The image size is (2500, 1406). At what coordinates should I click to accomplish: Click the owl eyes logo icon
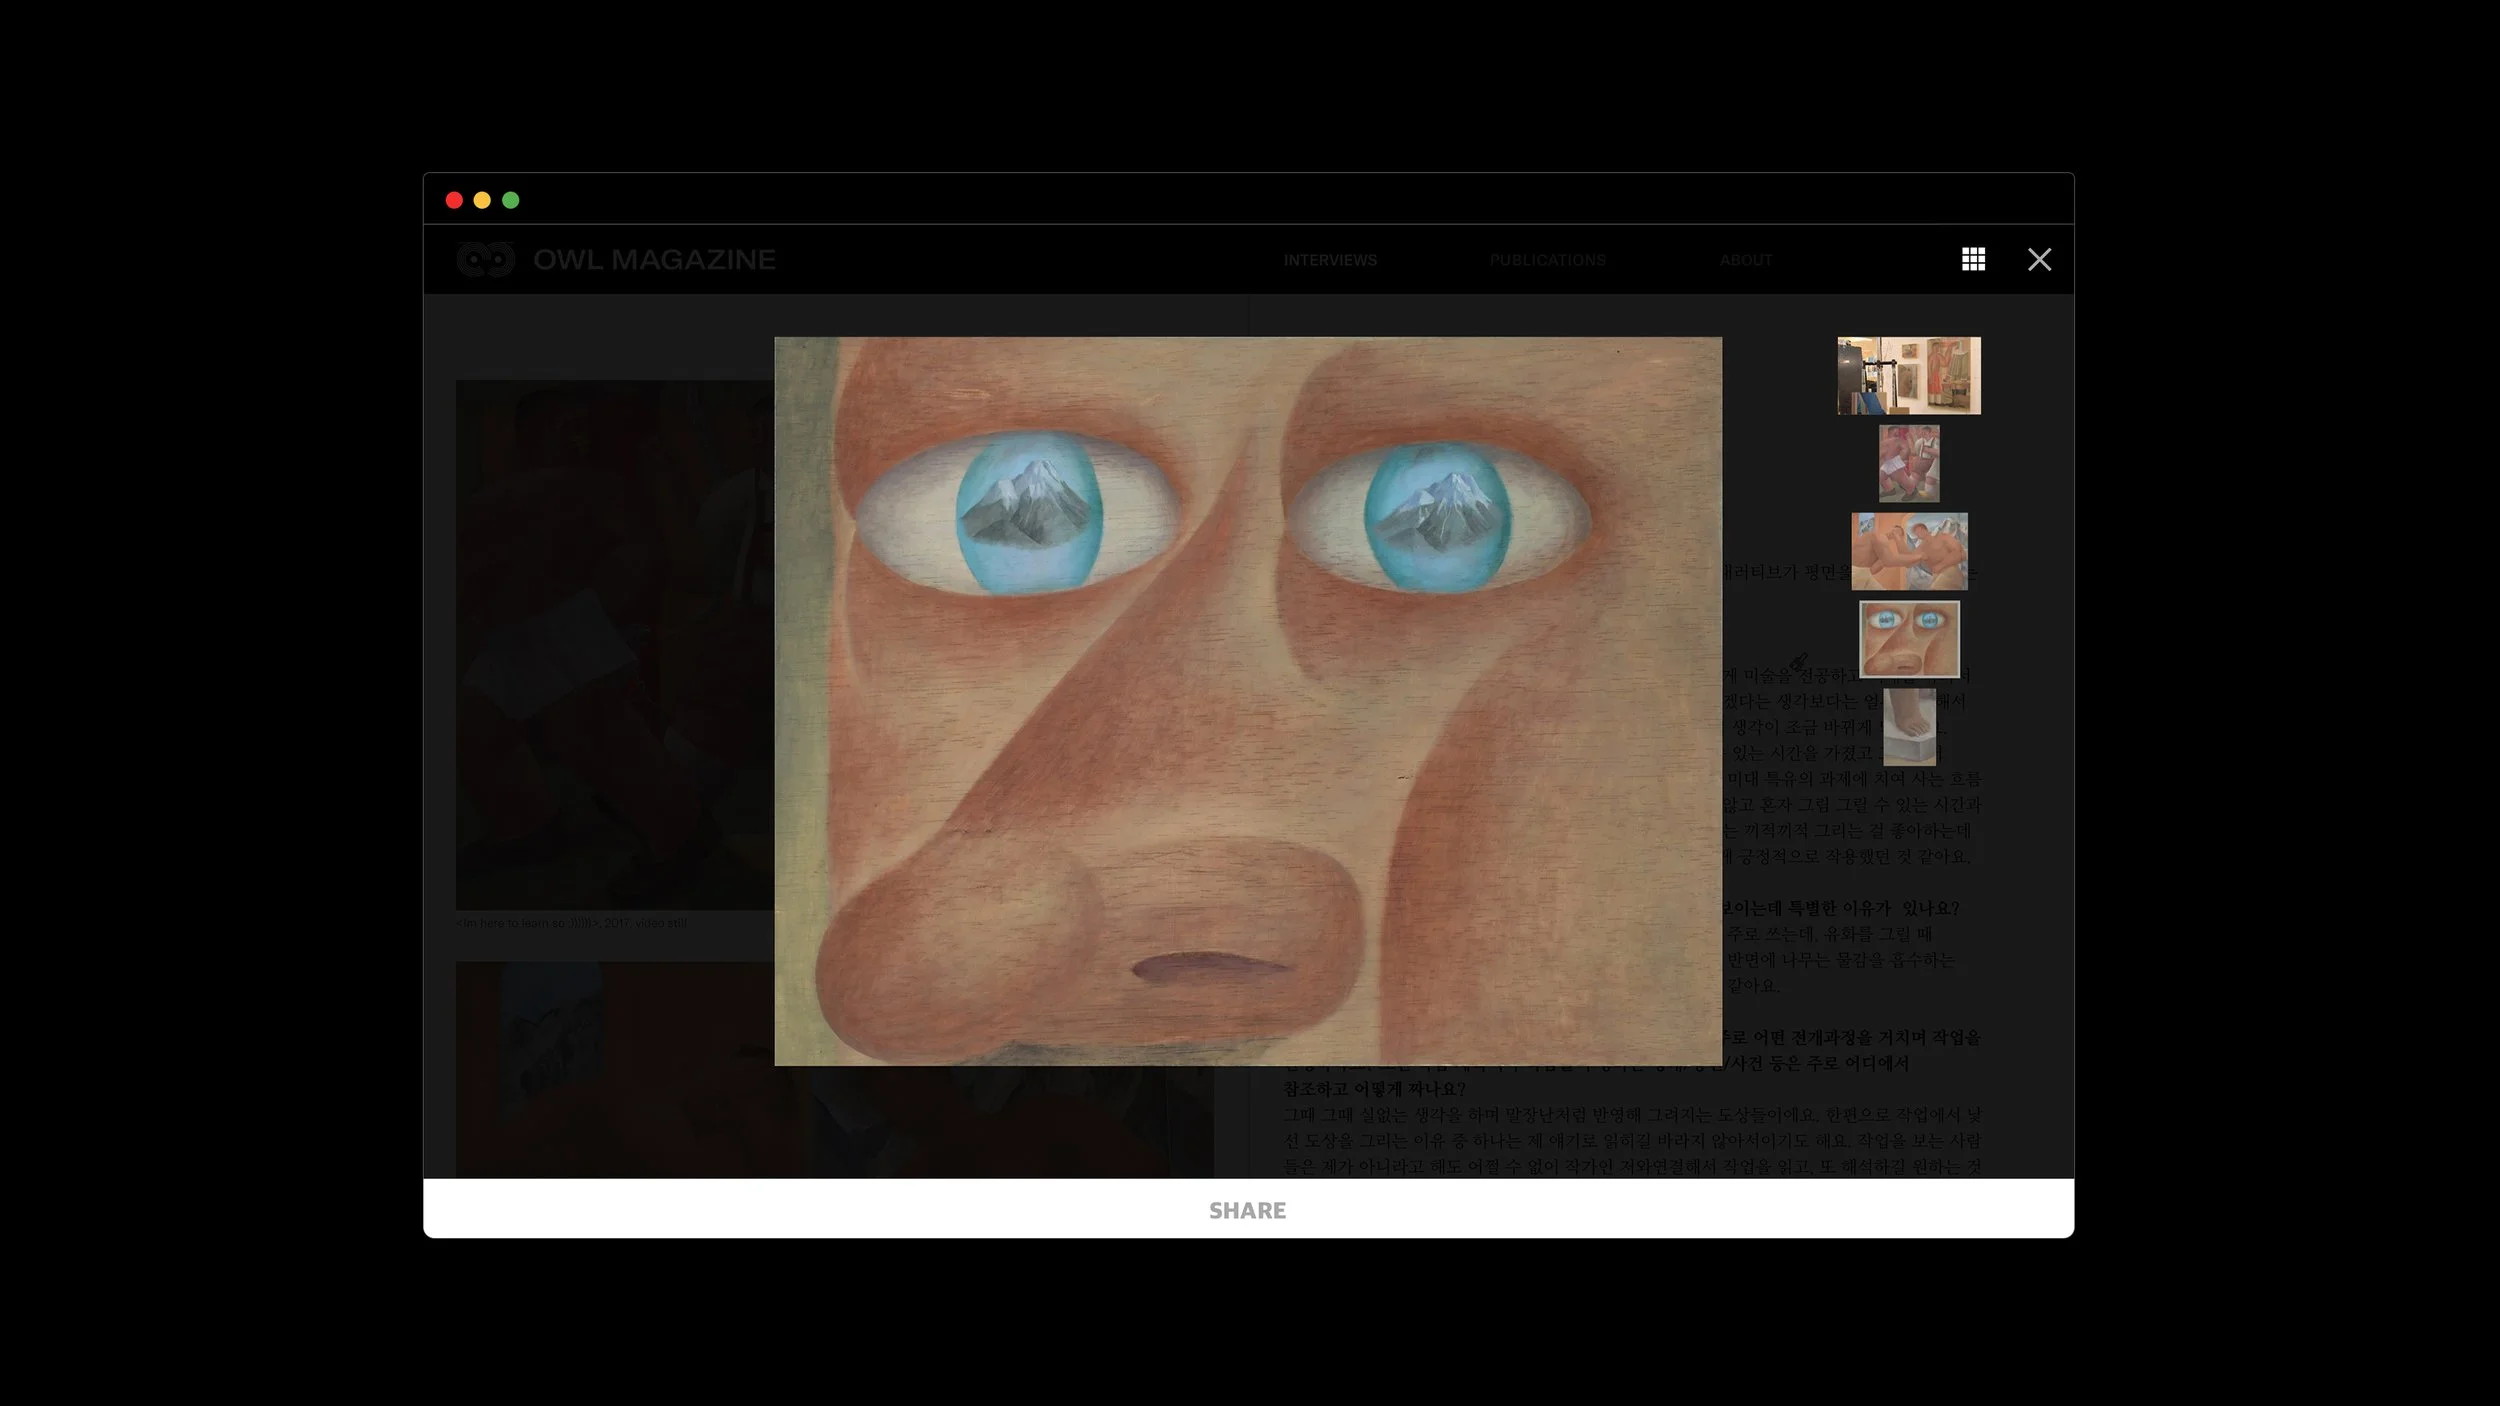486,260
